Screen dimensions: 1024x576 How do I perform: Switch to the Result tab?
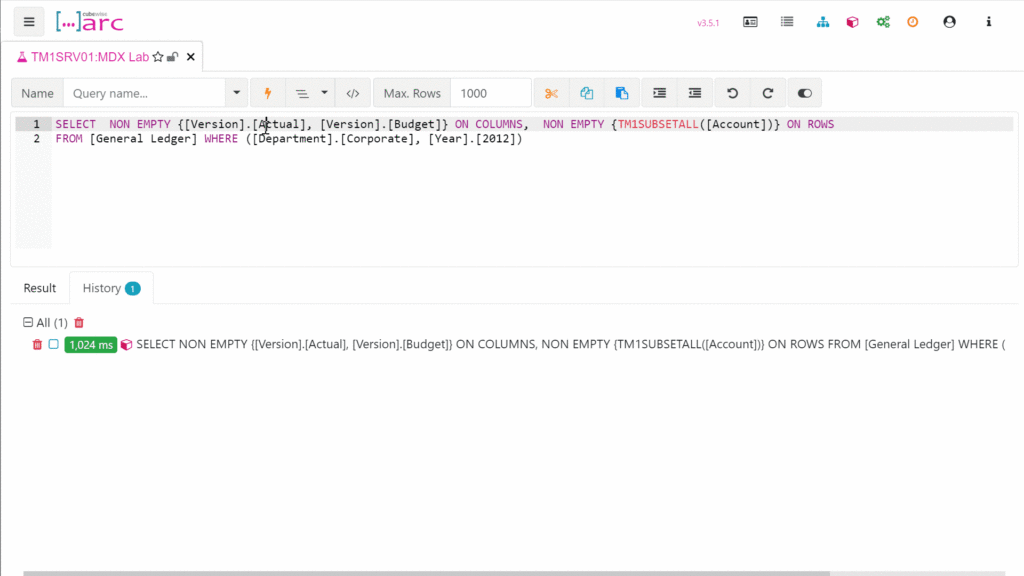40,288
